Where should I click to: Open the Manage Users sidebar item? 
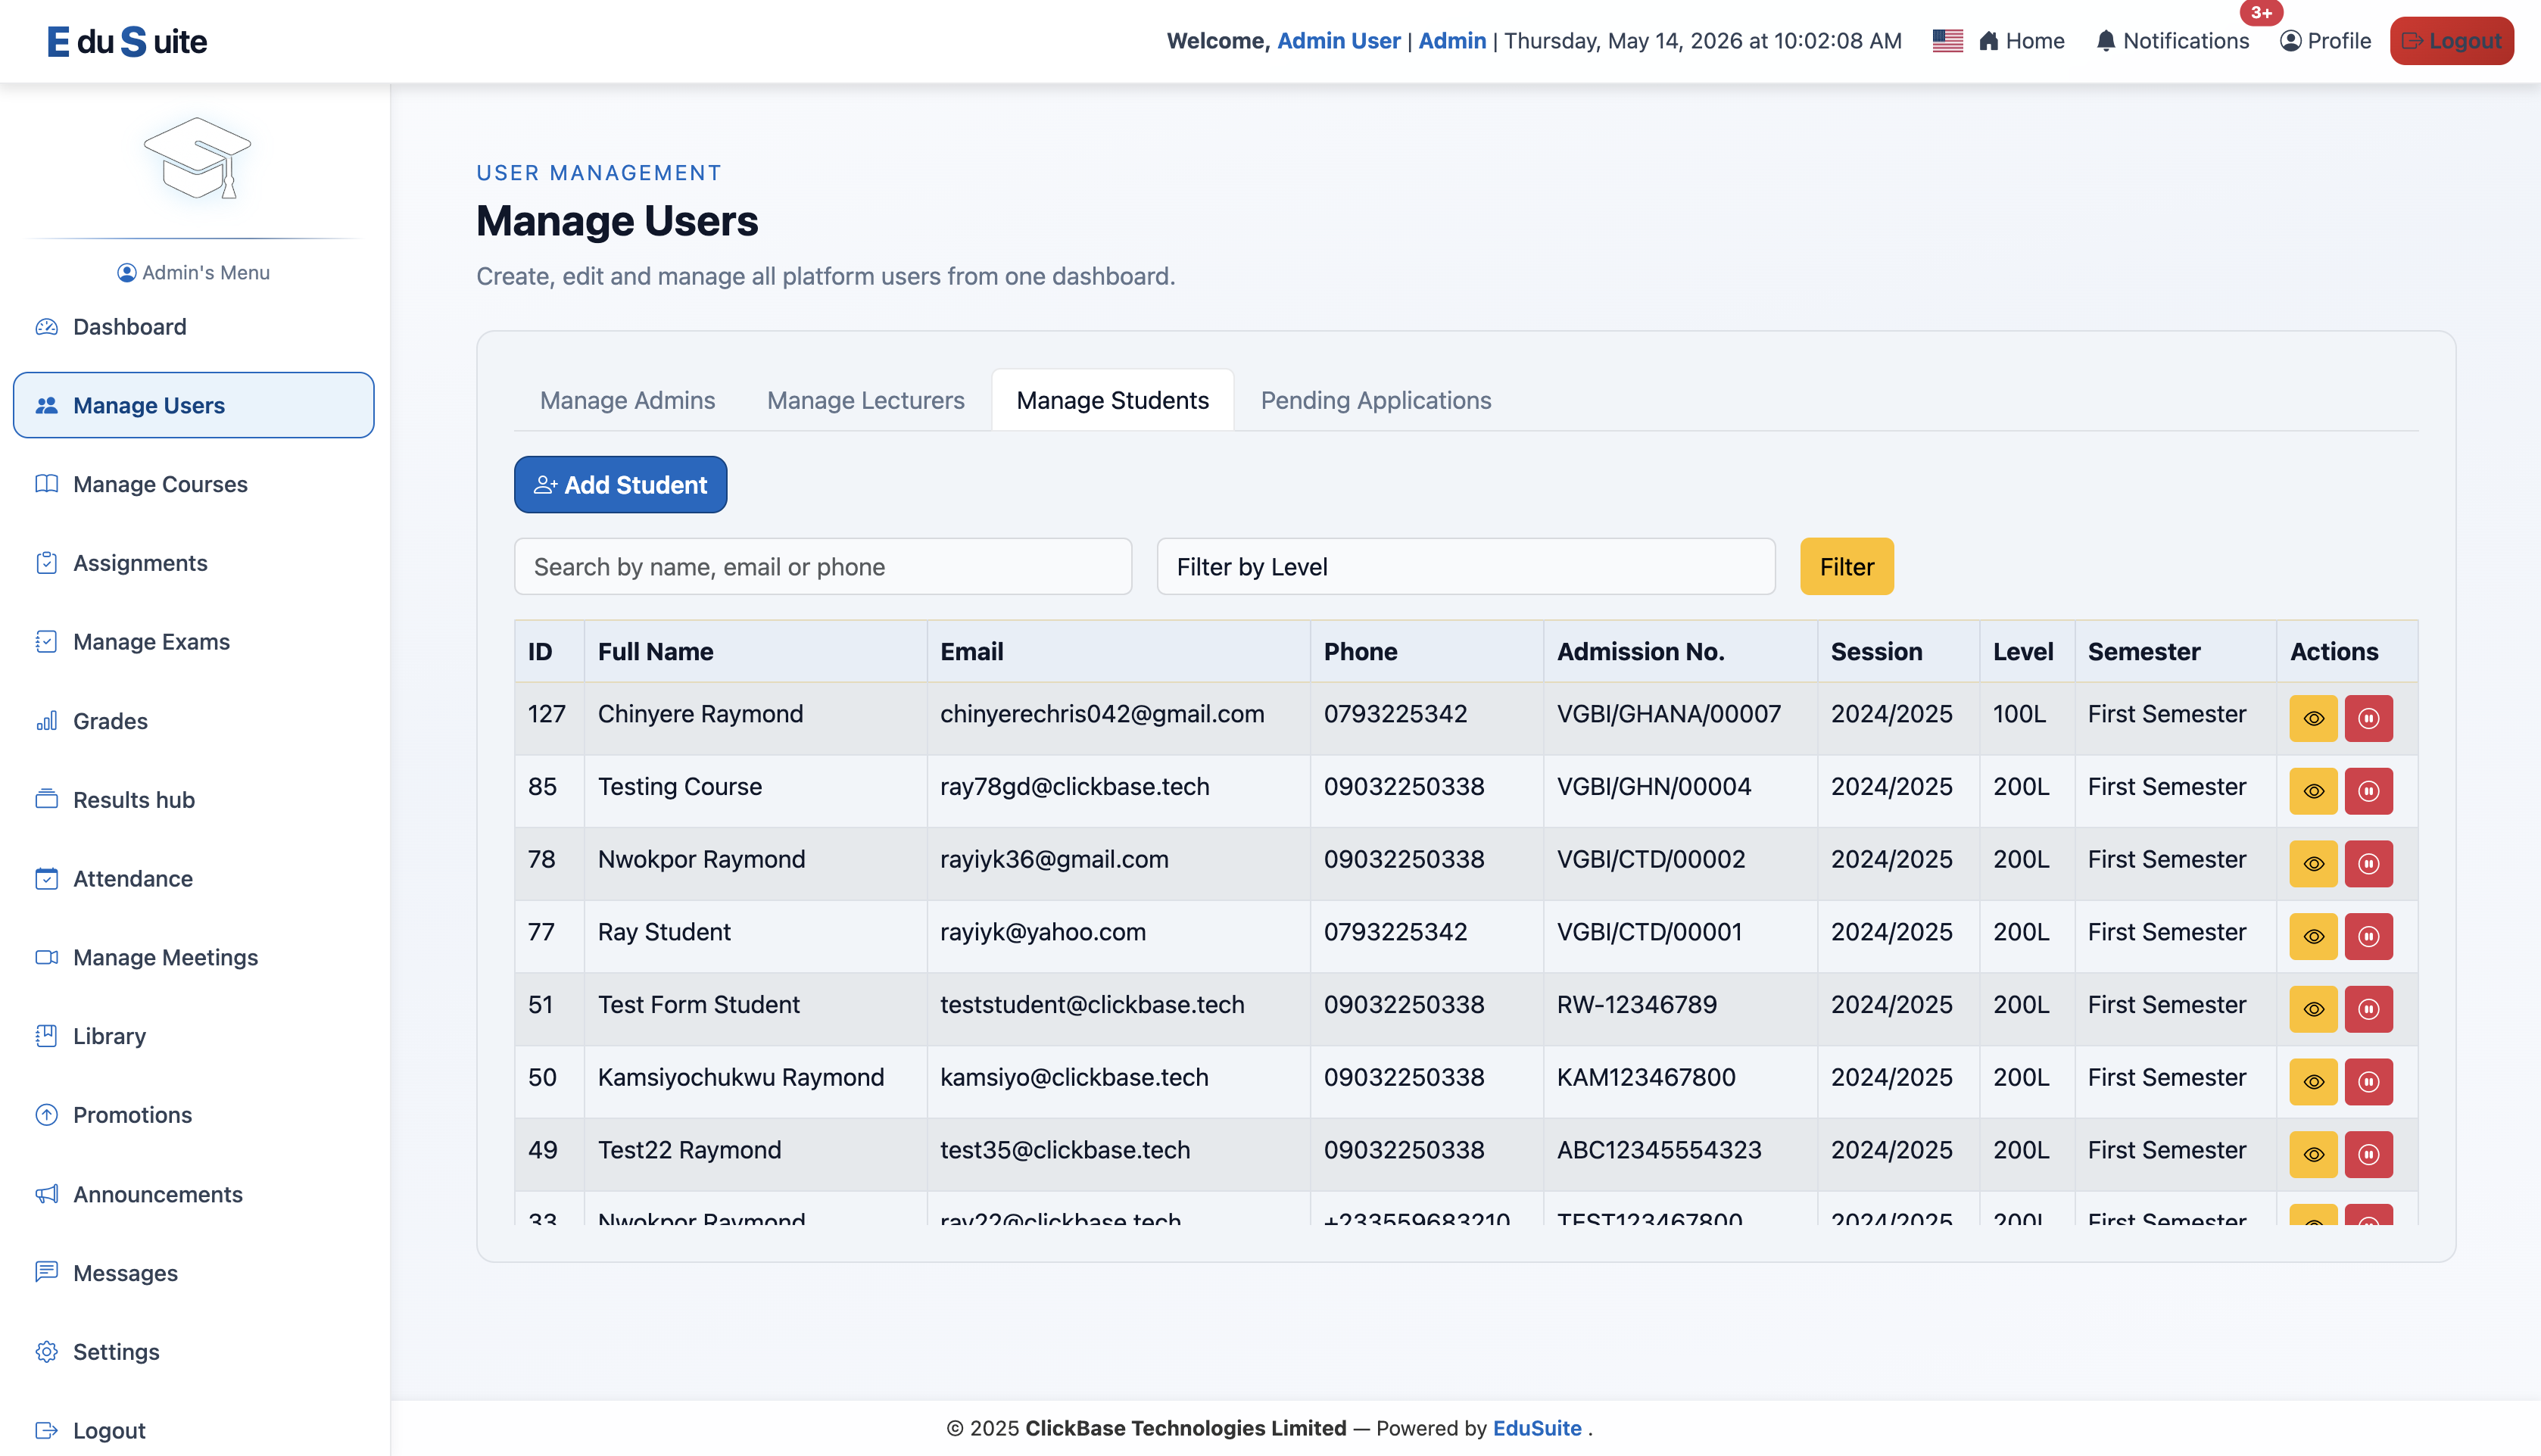[x=193, y=405]
